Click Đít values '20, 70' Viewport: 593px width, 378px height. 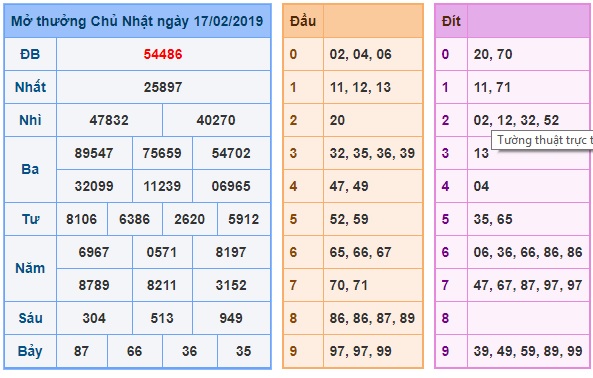493,54
